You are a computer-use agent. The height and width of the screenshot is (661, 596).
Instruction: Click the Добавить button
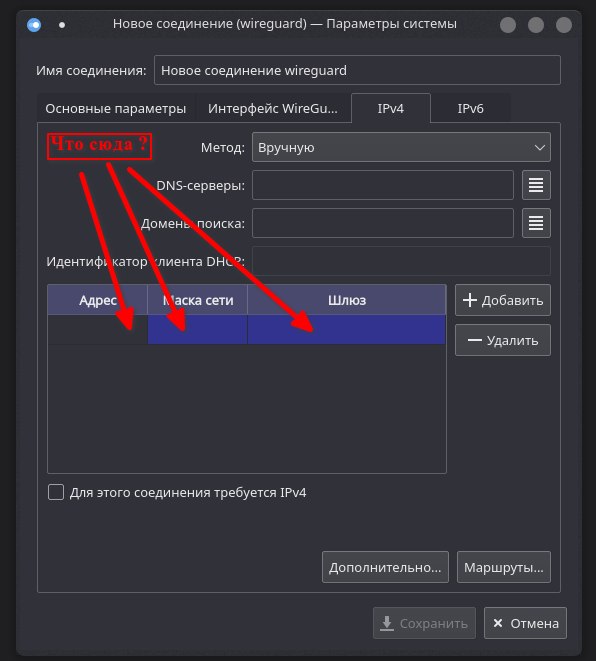point(503,300)
